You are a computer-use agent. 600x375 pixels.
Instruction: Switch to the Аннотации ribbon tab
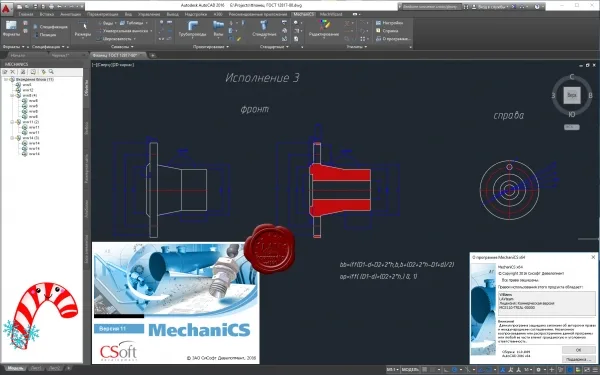[70, 14]
